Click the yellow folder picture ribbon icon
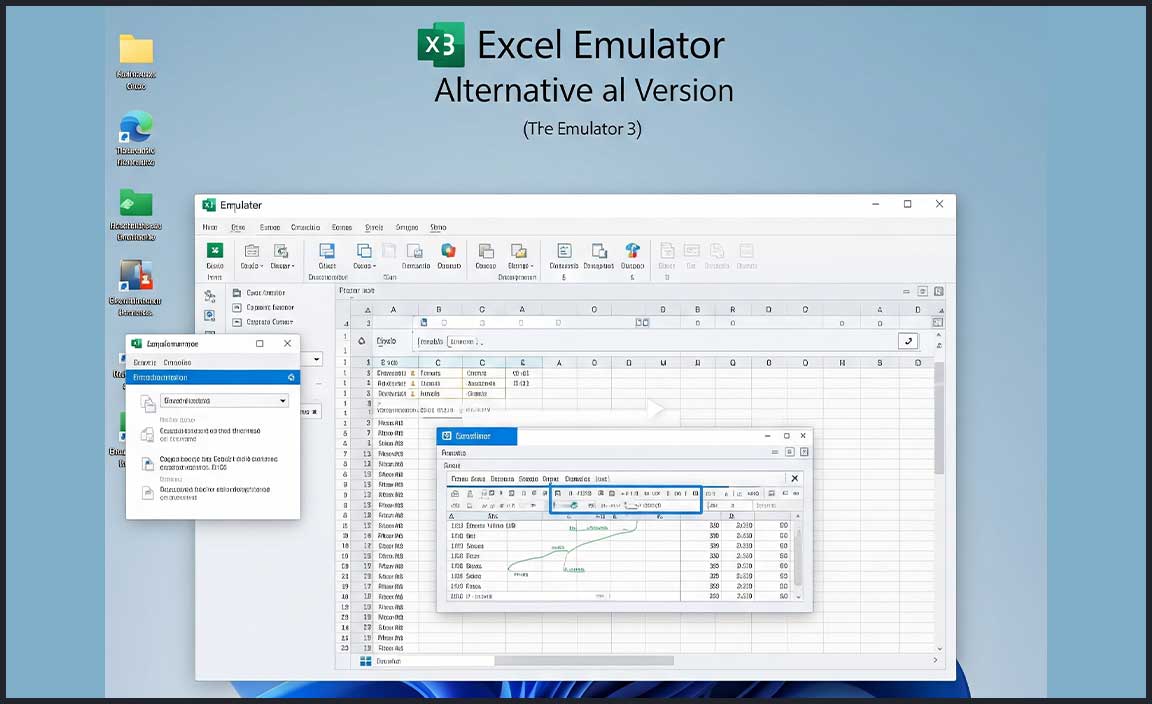Image resolution: width=1152 pixels, height=704 pixels. point(518,251)
